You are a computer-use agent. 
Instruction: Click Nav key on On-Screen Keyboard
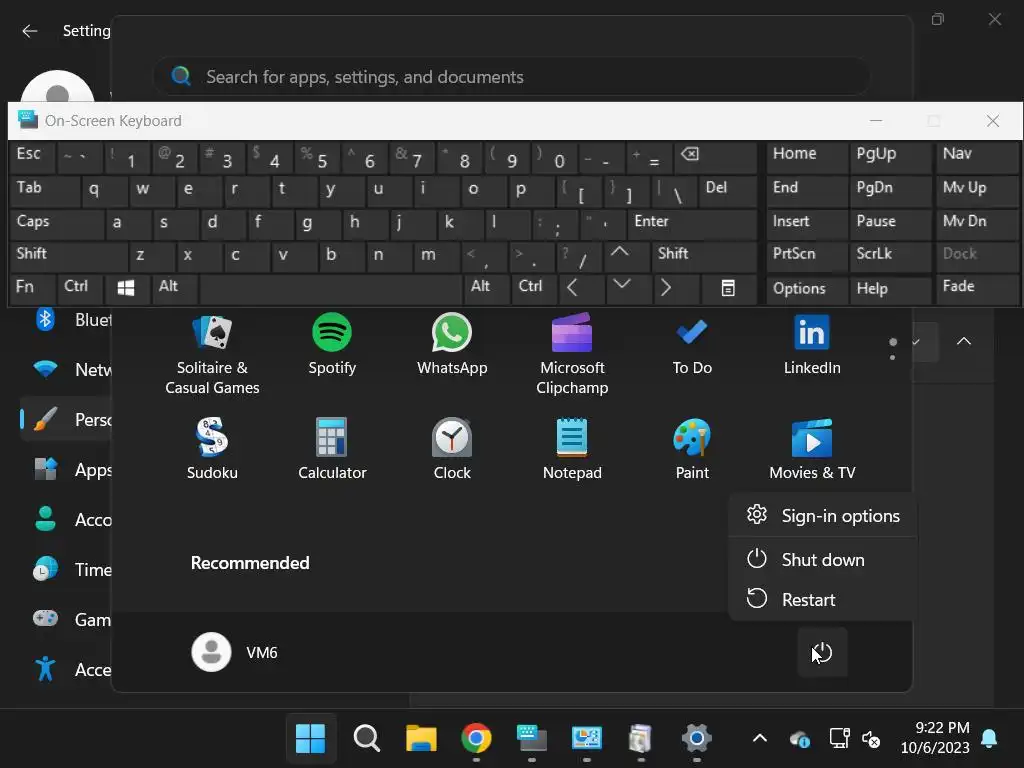click(x=977, y=157)
